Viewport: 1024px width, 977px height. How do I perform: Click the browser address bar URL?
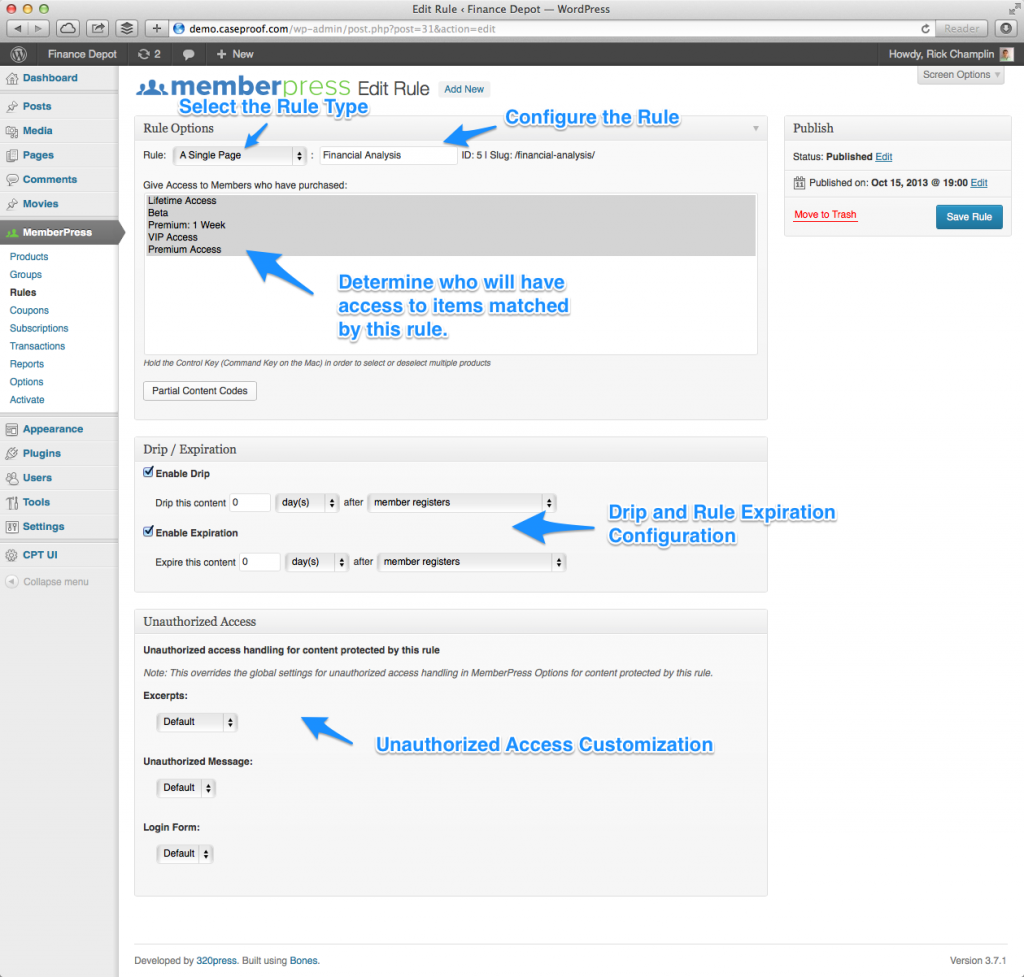[x=342, y=29]
